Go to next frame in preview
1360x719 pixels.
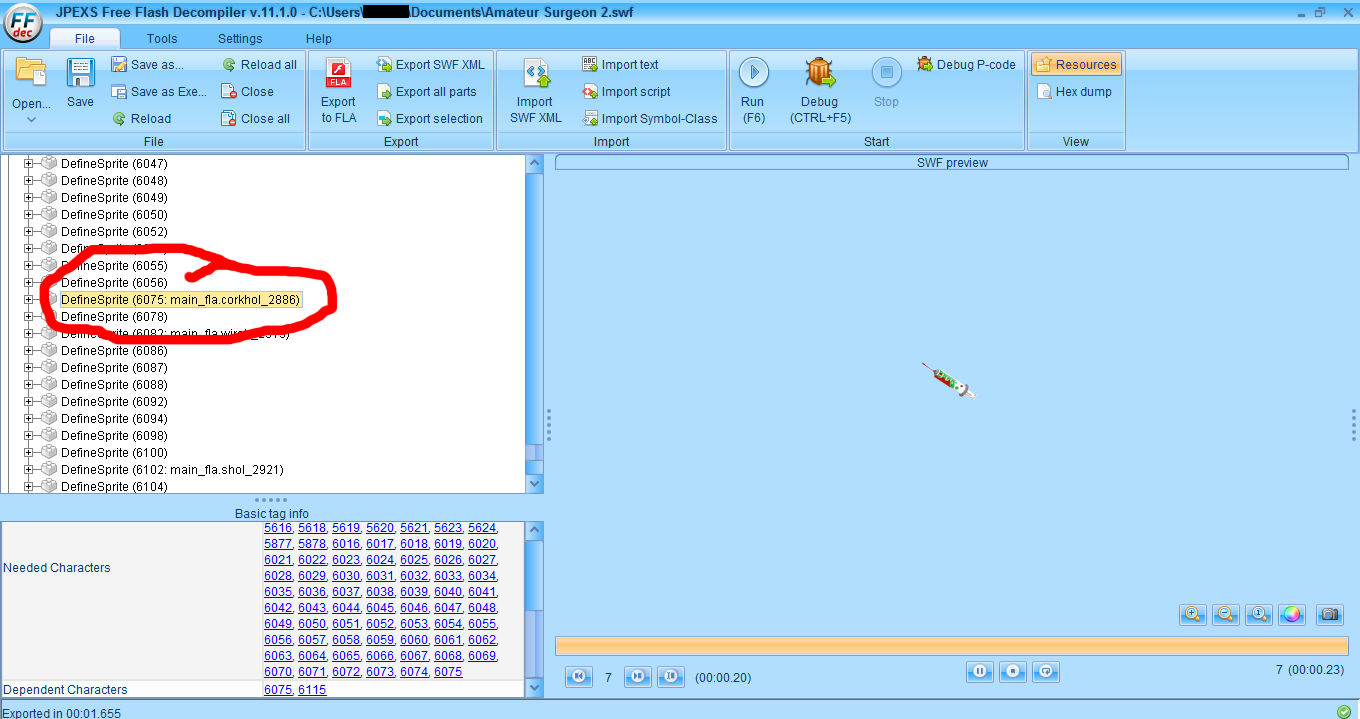[637, 677]
